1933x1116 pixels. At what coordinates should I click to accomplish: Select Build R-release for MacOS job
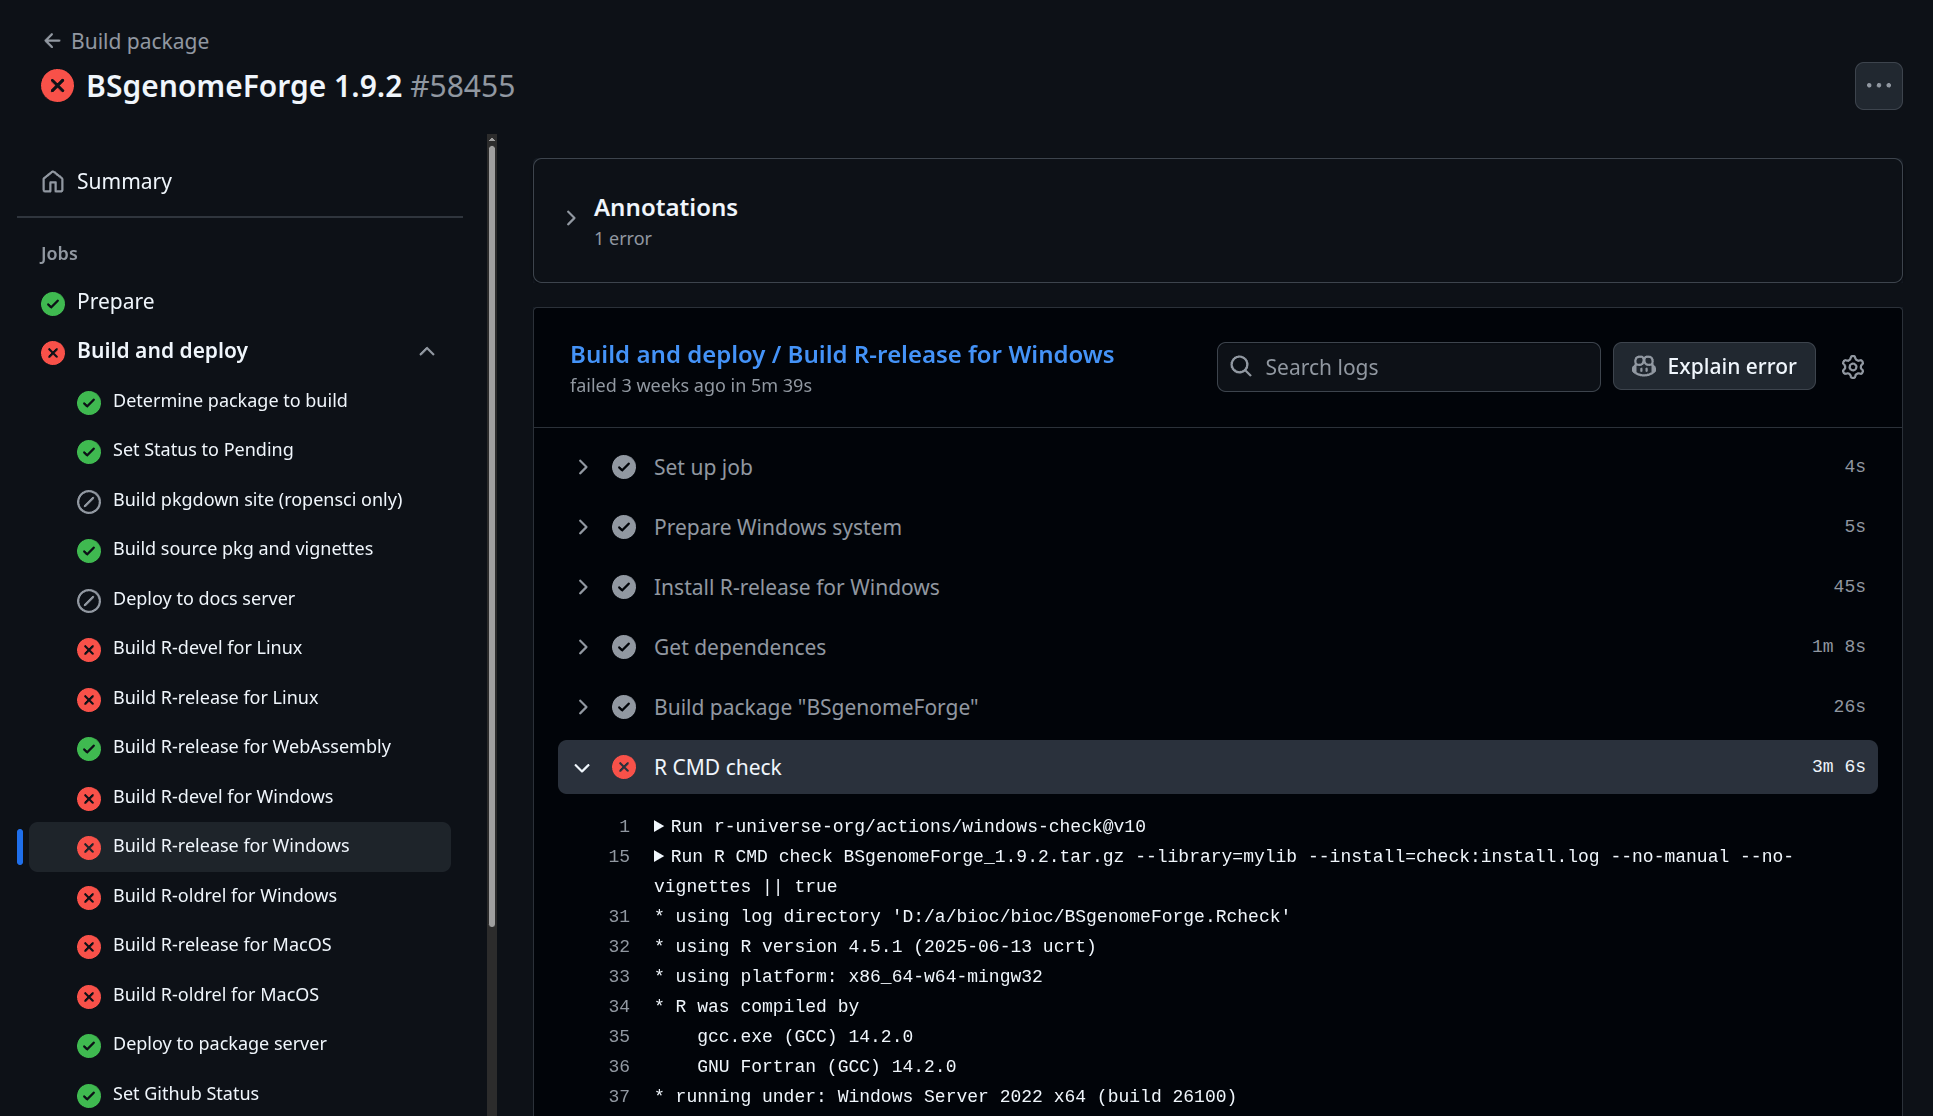(222, 945)
